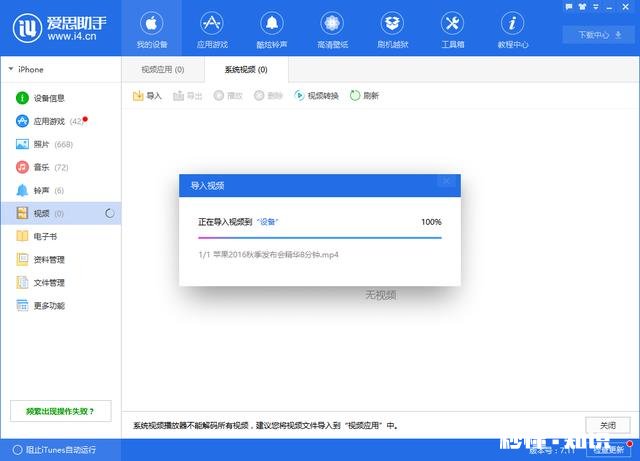The height and width of the screenshot is (461, 640).
Task: Open 我的设备 (My Device) section
Action: coord(151,30)
